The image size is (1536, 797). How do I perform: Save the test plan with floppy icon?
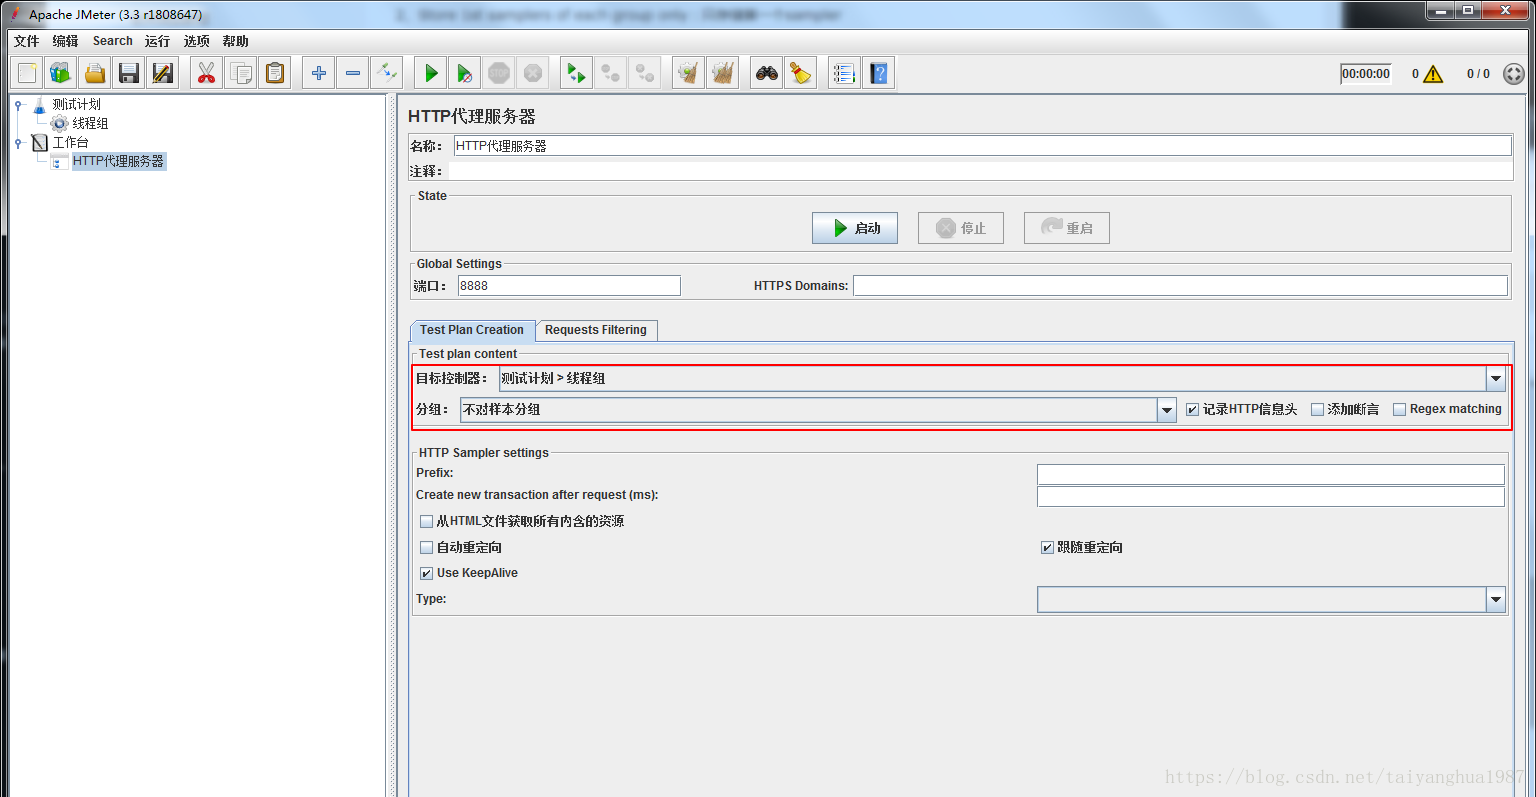point(129,73)
